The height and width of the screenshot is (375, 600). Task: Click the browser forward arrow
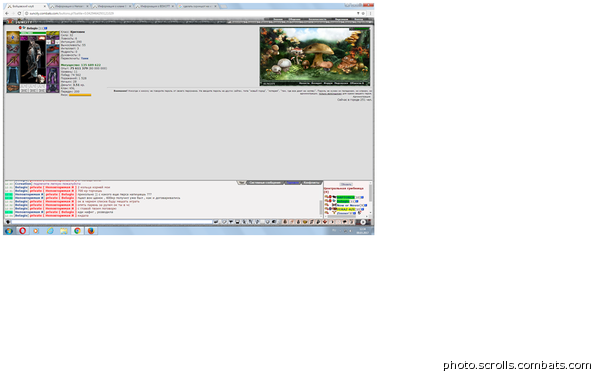13,13
